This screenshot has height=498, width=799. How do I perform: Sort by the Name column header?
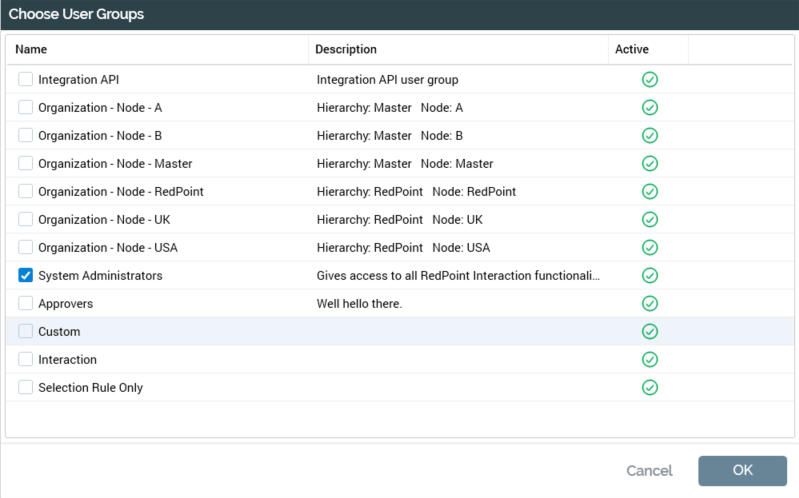31,49
